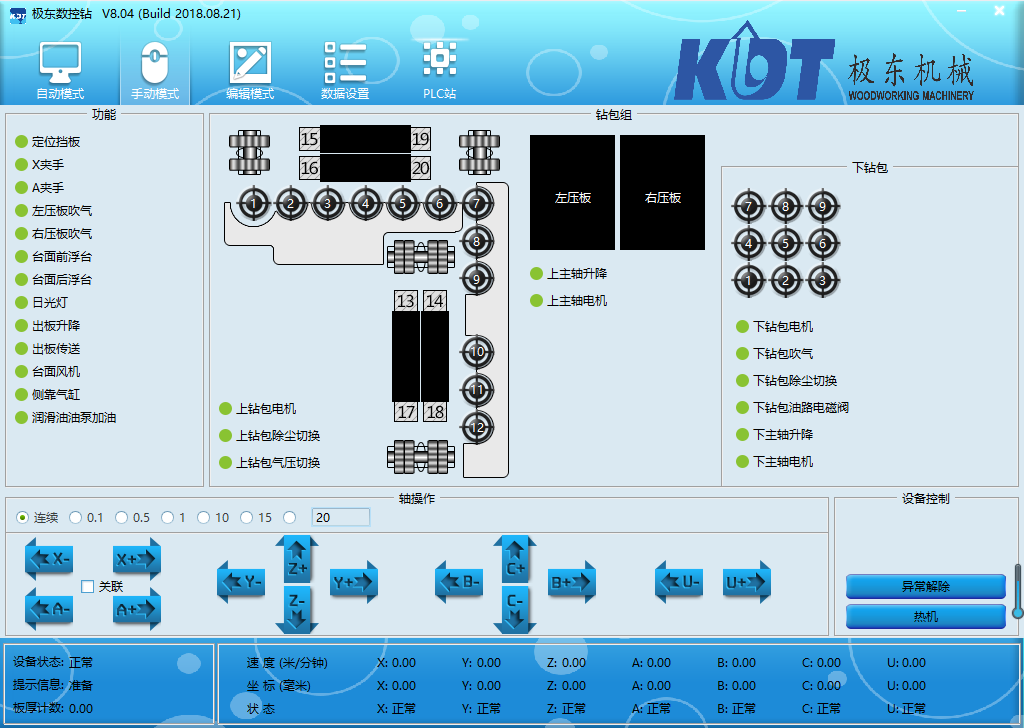Select lower drill pack spindle 5
The image size is (1024, 728).
click(785, 243)
